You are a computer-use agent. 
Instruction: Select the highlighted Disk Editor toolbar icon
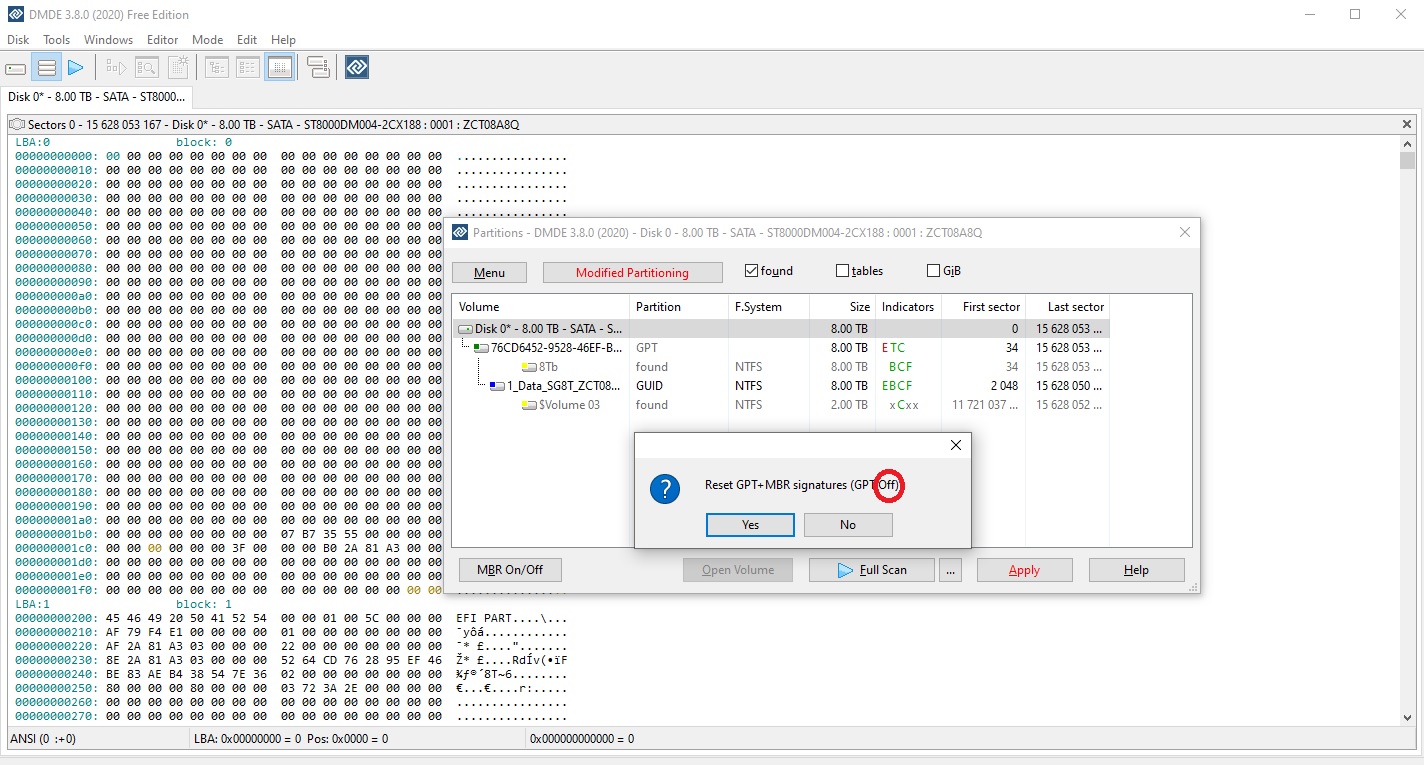click(x=279, y=68)
